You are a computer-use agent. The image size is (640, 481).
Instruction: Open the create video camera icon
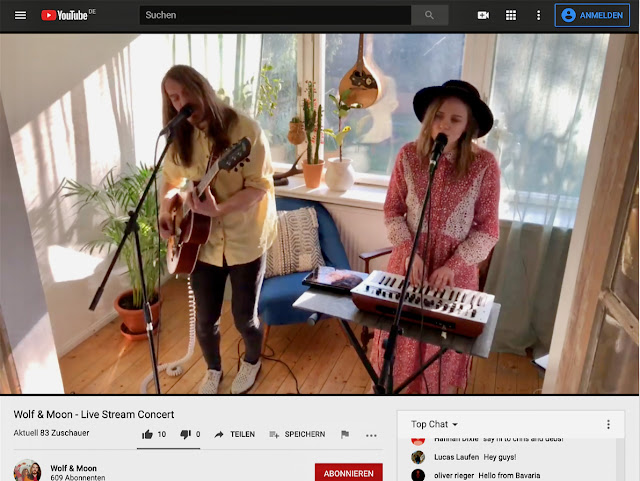[x=483, y=15]
